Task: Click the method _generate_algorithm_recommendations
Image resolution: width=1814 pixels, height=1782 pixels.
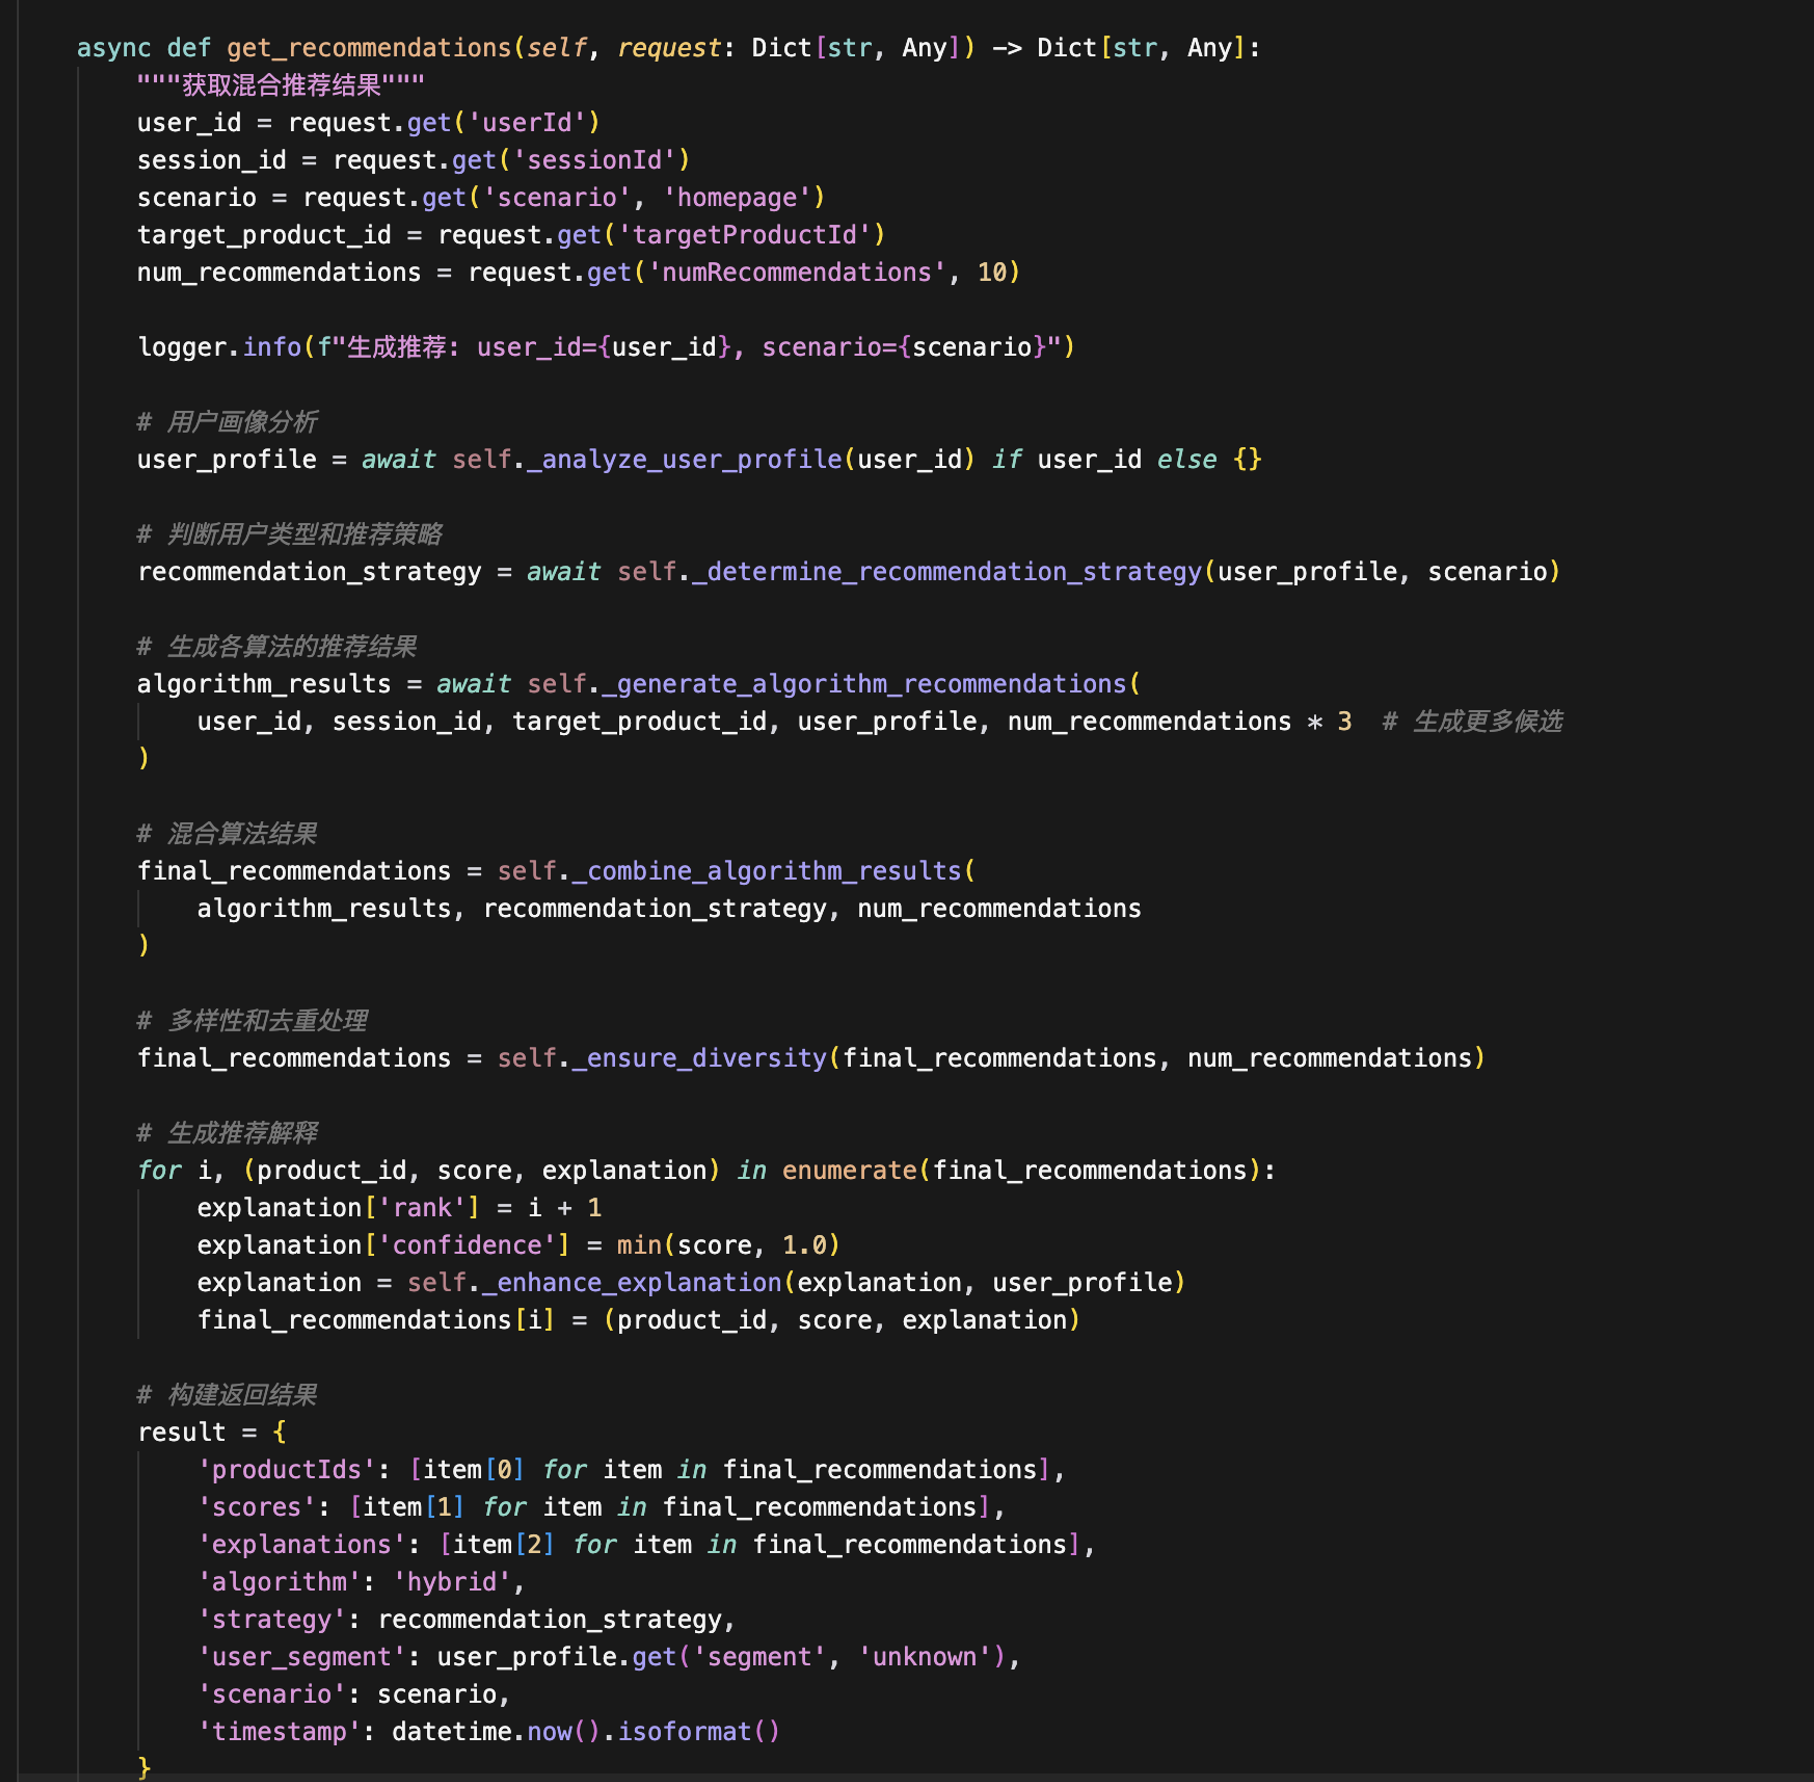Action: point(864,684)
